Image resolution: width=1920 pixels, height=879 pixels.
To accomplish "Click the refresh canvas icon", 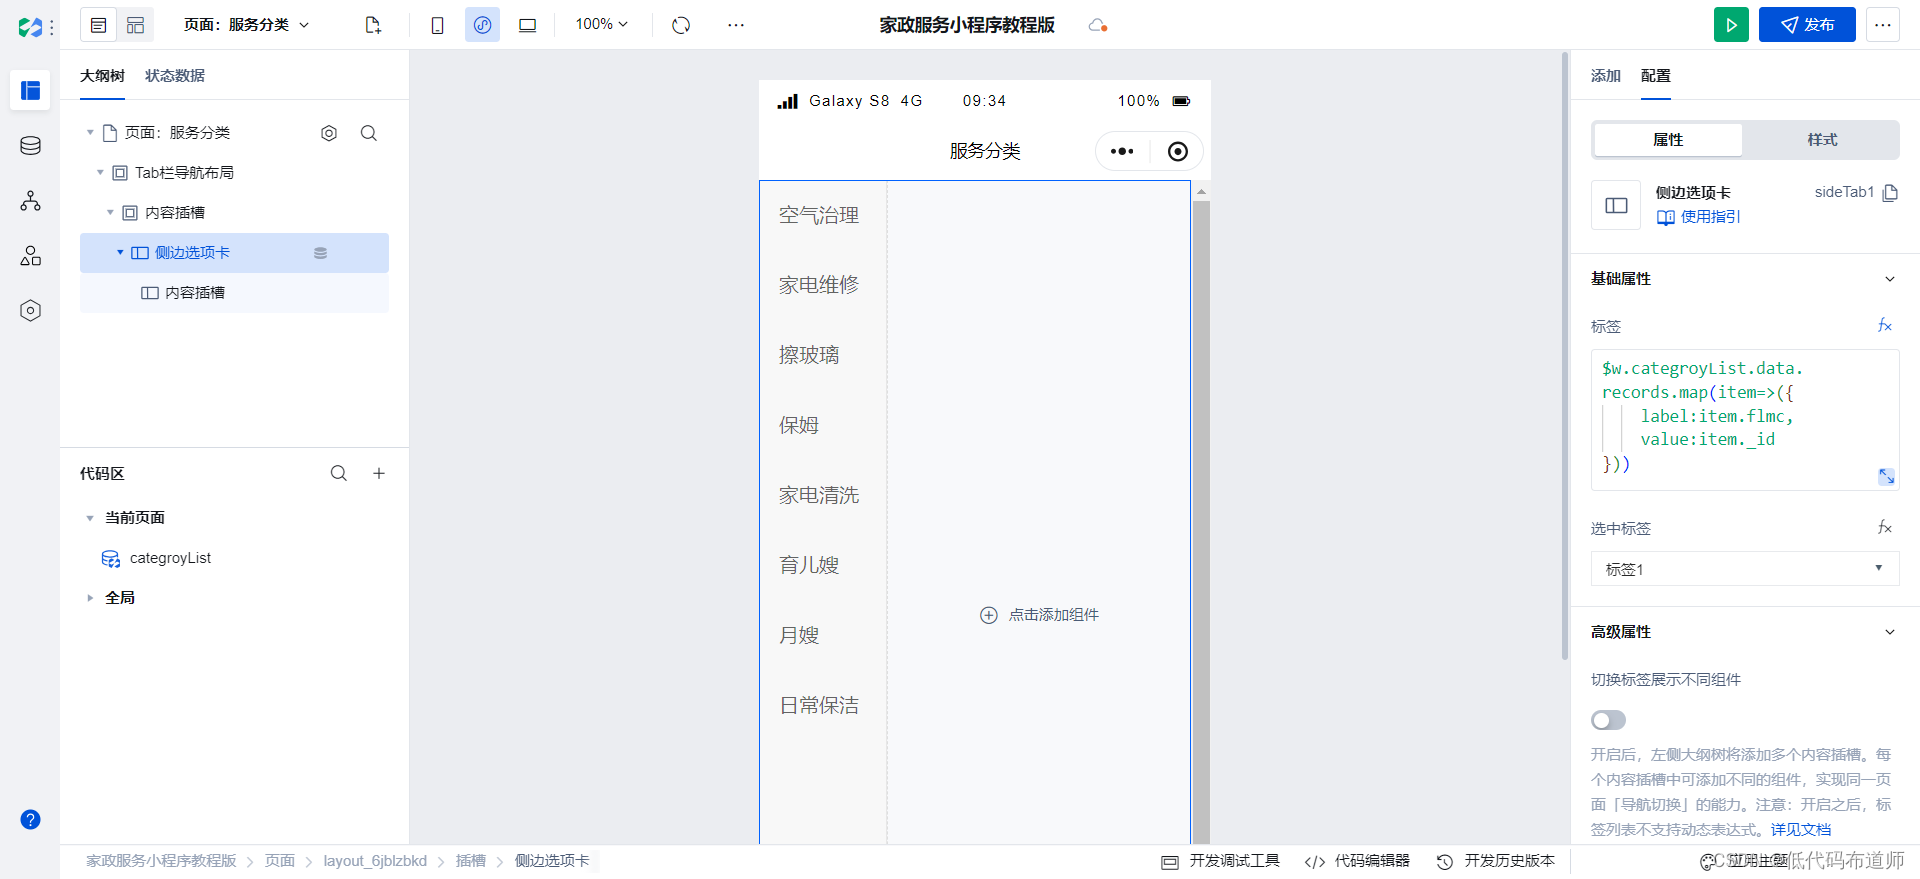I will (x=681, y=25).
